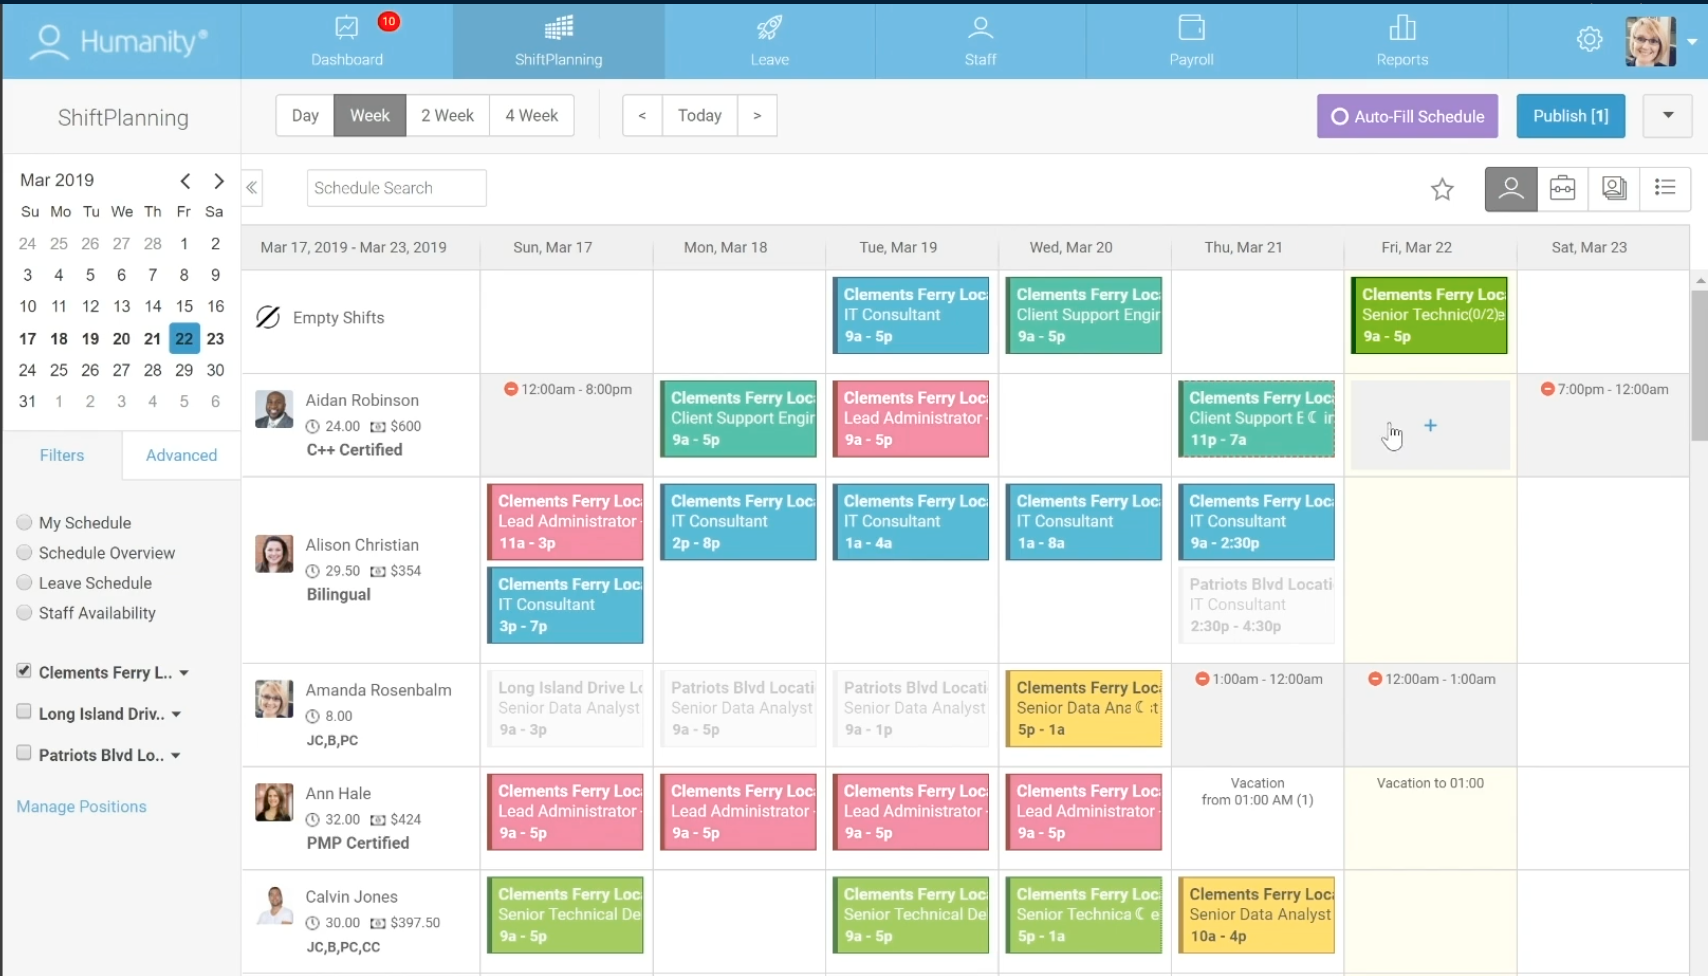1708x976 pixels.
Task: Select the Staff Availability radio option
Action: click(24, 613)
